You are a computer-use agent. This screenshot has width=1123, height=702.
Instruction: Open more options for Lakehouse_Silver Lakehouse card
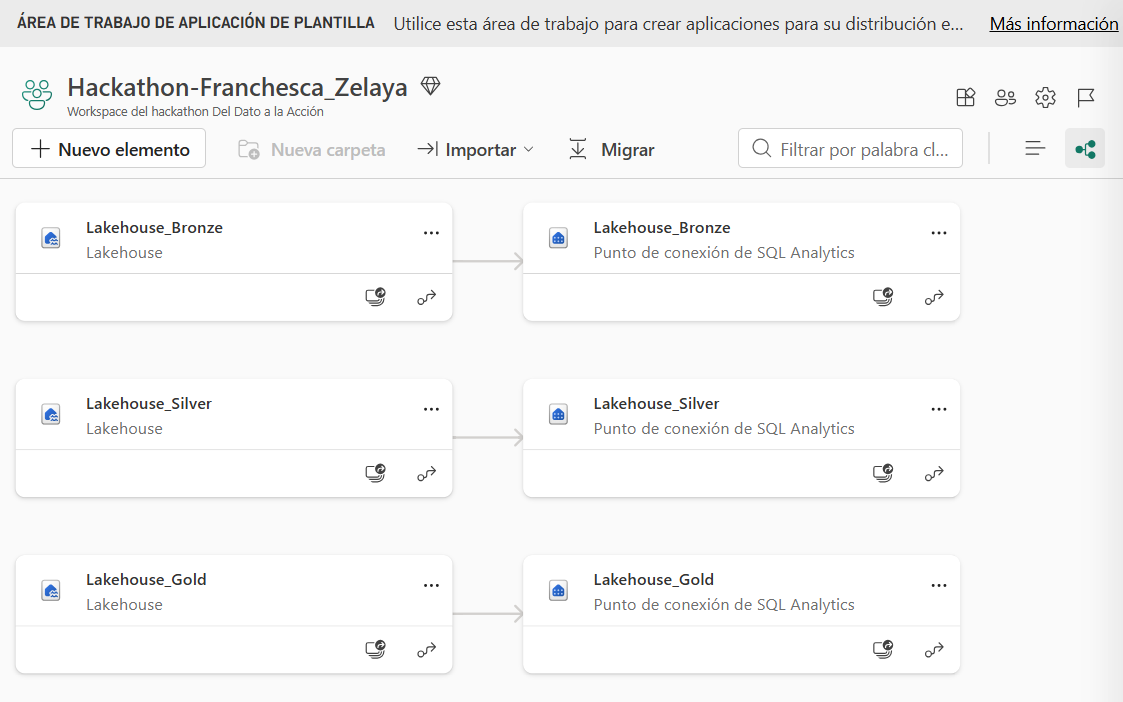point(431,409)
